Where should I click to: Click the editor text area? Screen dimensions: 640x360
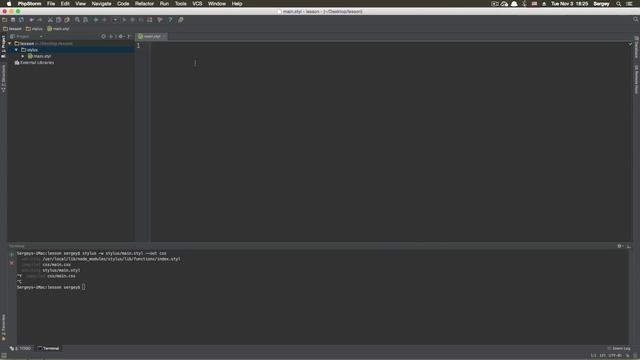coord(390,143)
